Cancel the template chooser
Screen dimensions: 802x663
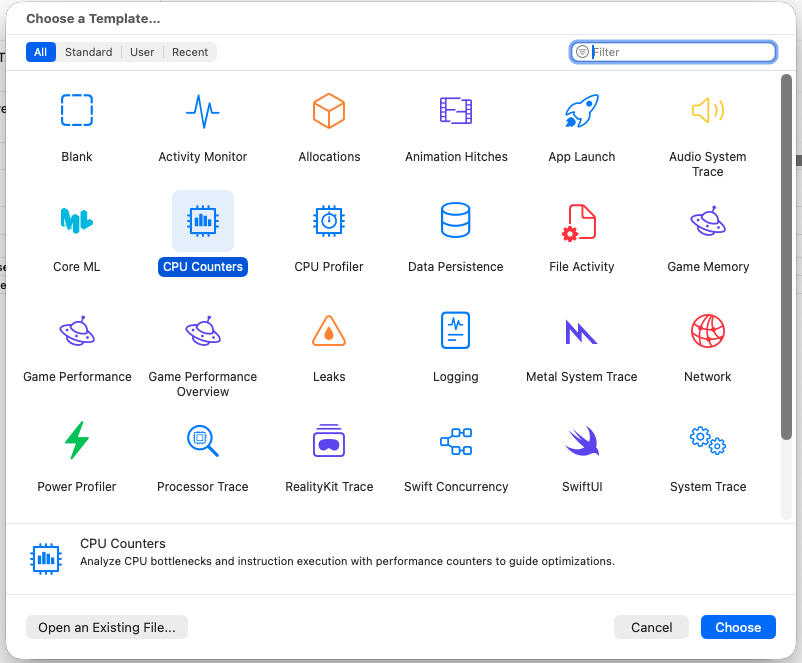[x=651, y=627]
